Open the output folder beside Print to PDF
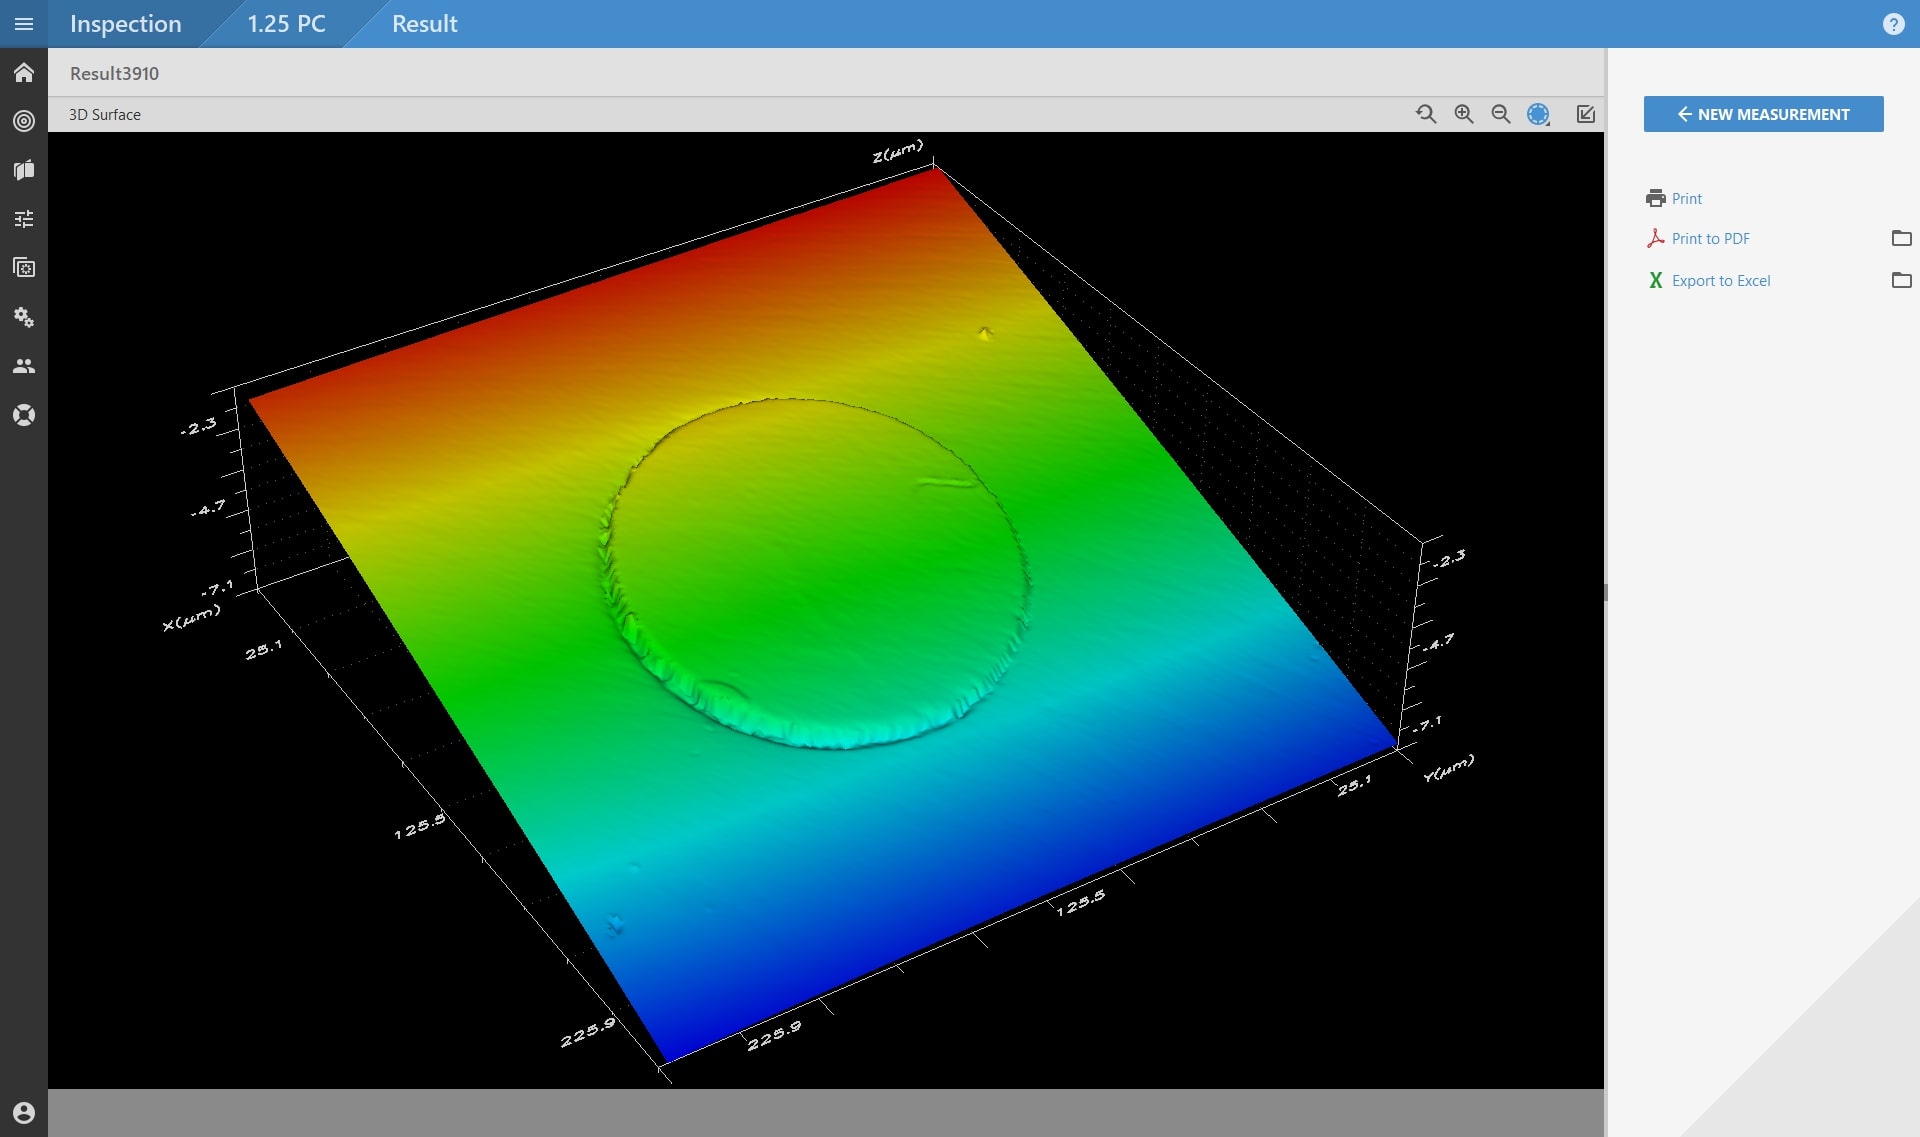 point(1901,238)
